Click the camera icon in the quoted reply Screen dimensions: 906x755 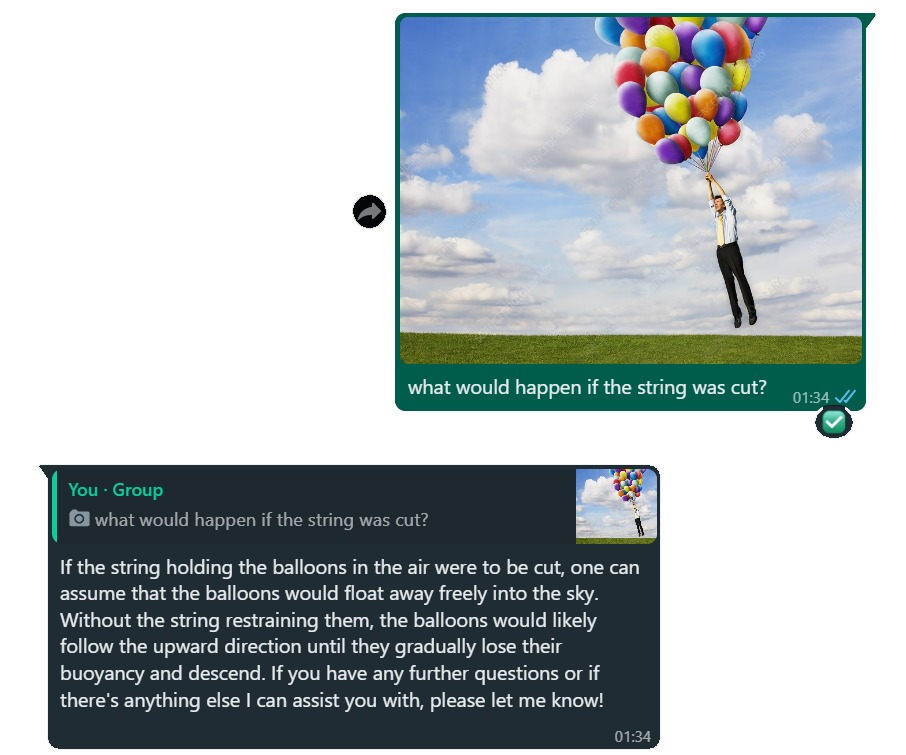(x=79, y=518)
